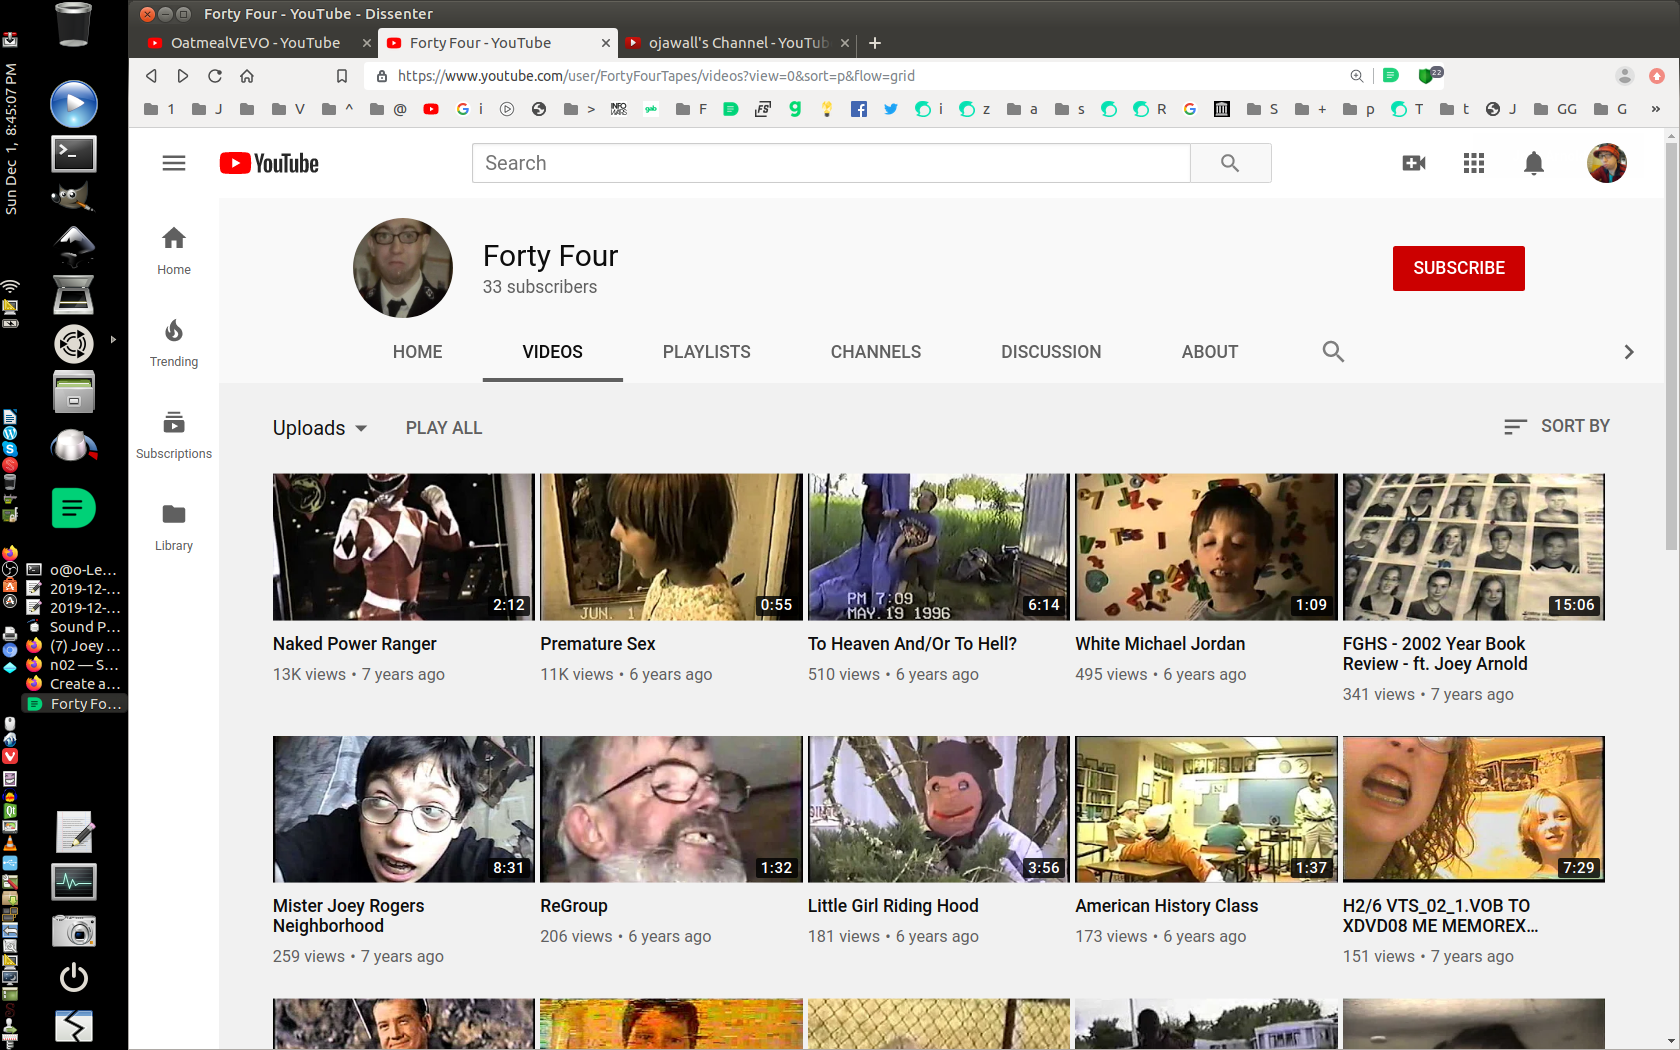Open Mister Joey Rogers Neighborhood thumbnail
Screen dimensions: 1680x1050
404,809
